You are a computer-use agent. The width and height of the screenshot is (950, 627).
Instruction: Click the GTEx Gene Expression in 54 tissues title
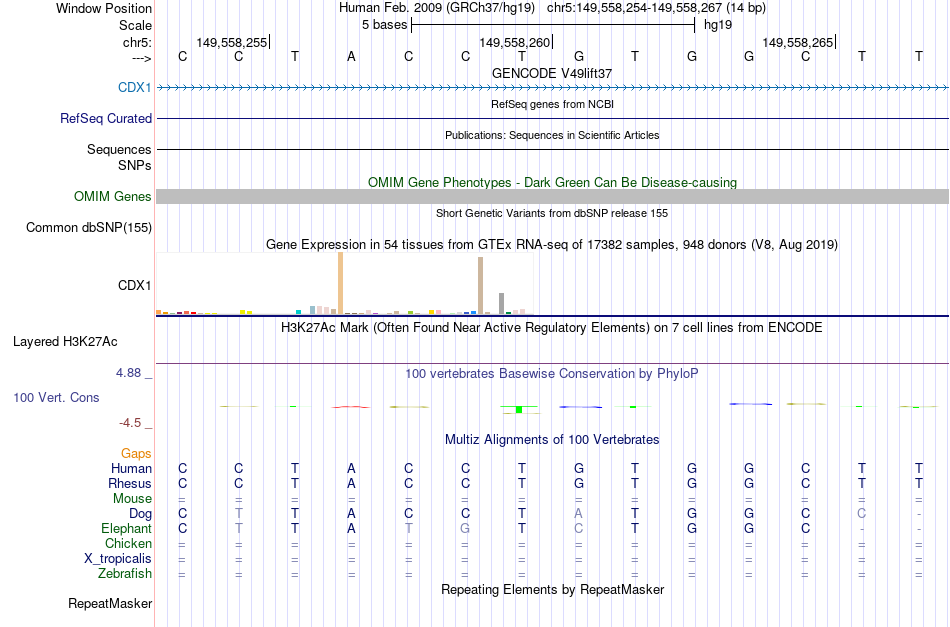click(552, 245)
